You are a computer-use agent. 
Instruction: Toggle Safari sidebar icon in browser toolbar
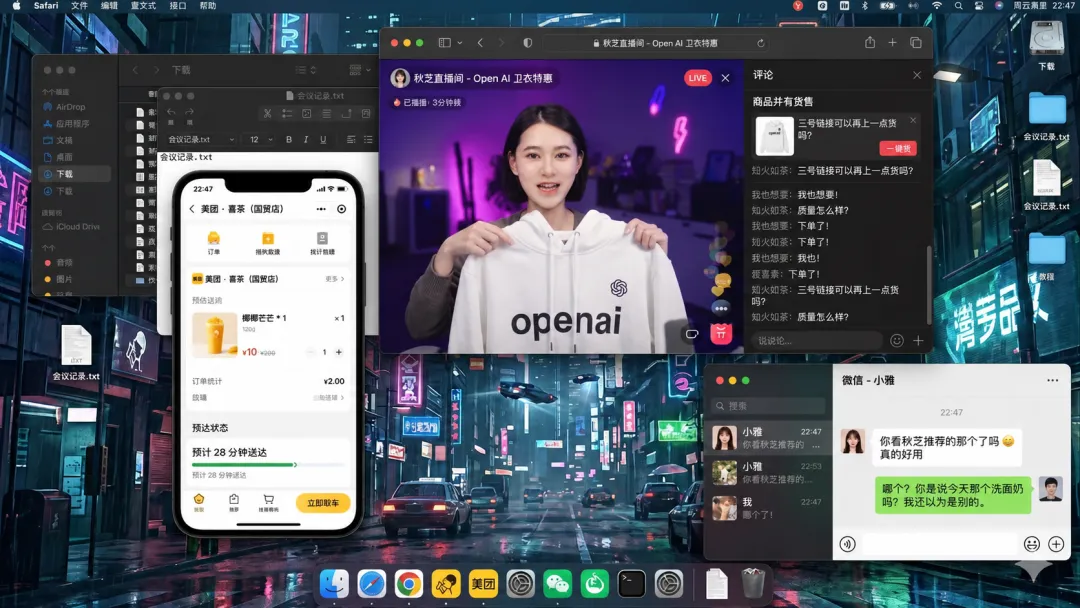click(444, 43)
